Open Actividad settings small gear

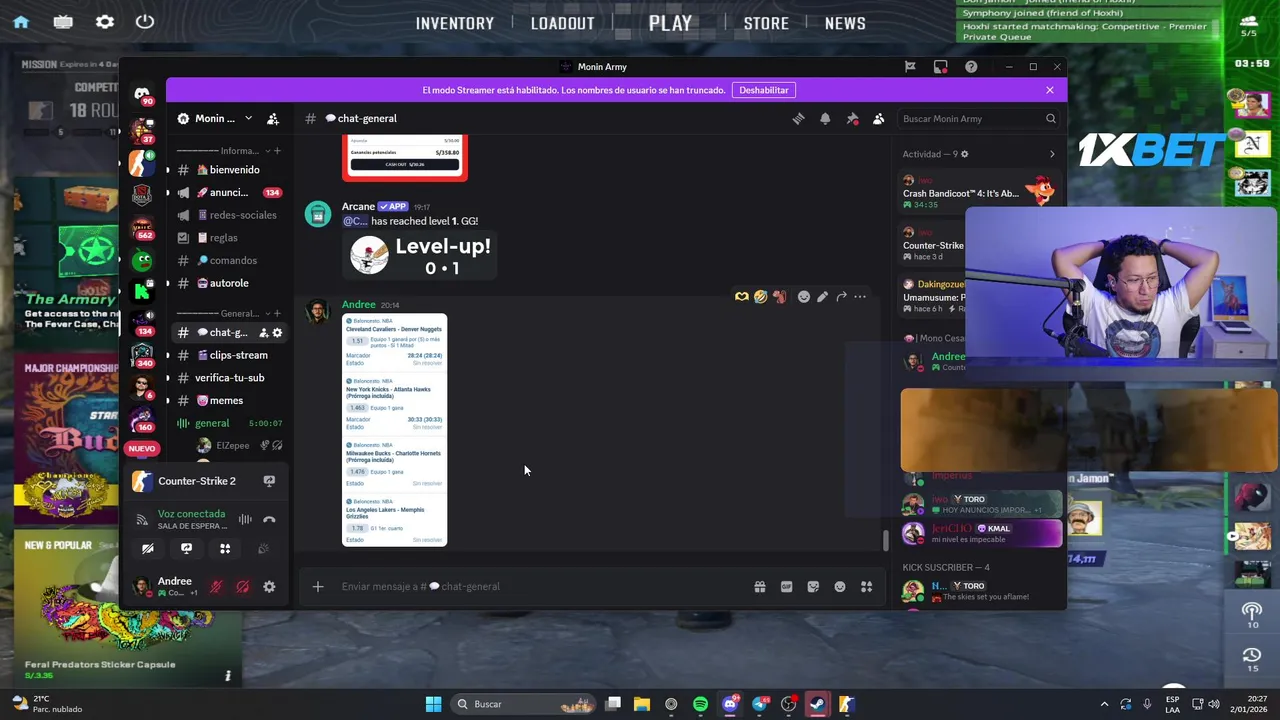[x=965, y=154]
